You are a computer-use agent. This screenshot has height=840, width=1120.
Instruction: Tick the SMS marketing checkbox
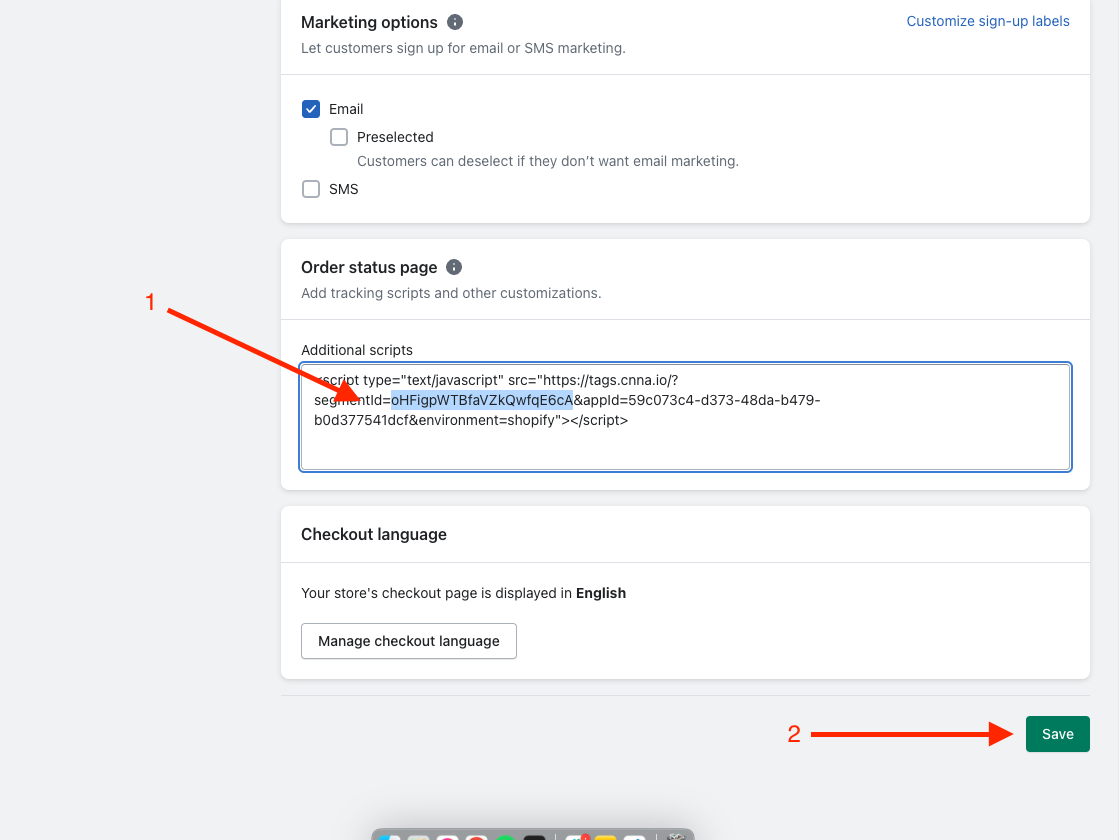pos(311,189)
